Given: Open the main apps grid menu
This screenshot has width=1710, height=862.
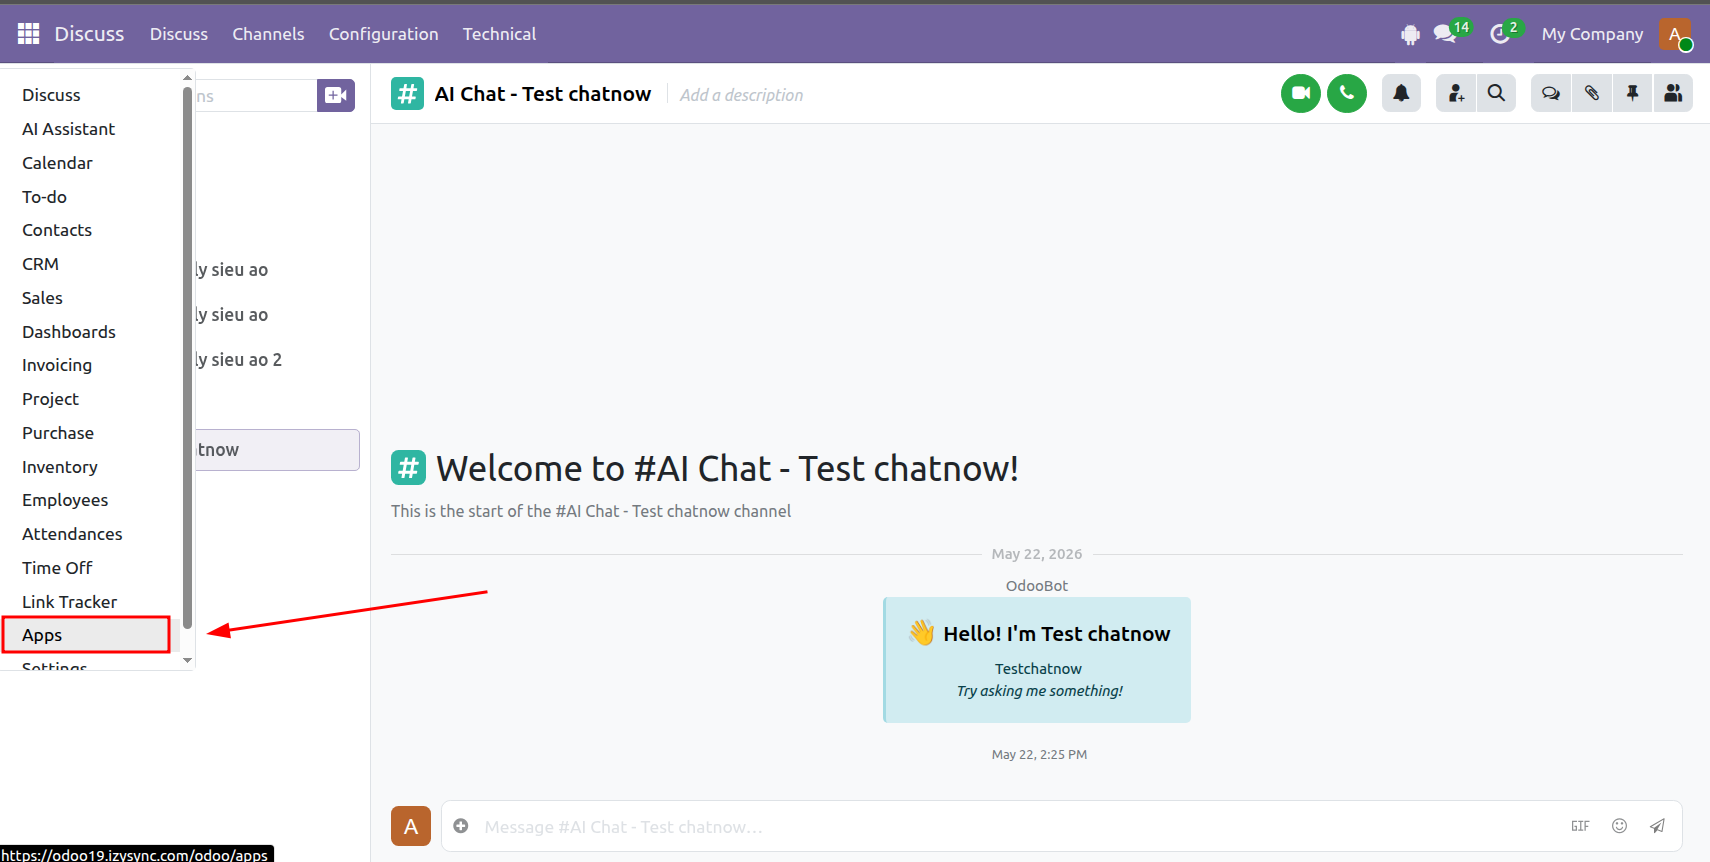Looking at the screenshot, I should [x=28, y=34].
